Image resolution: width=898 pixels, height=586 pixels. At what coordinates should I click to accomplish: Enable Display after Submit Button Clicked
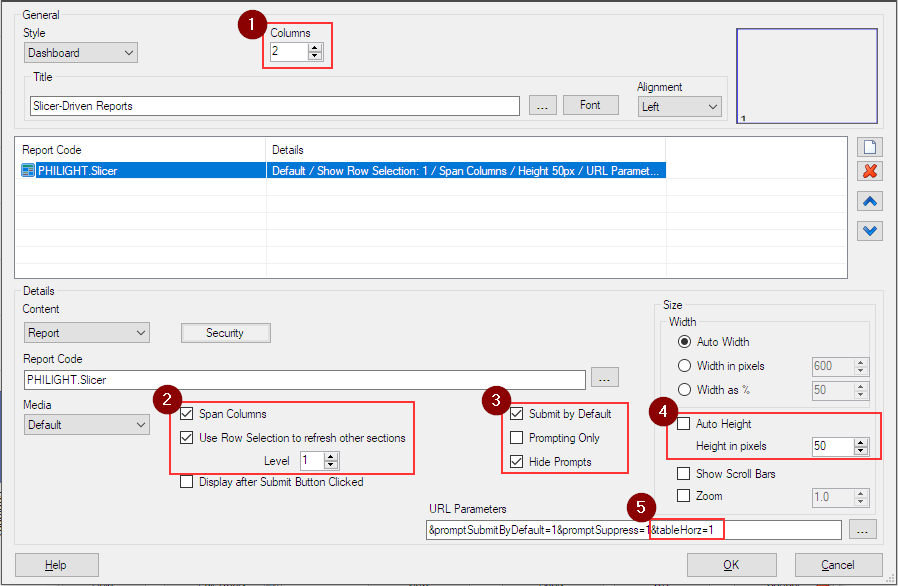187,482
